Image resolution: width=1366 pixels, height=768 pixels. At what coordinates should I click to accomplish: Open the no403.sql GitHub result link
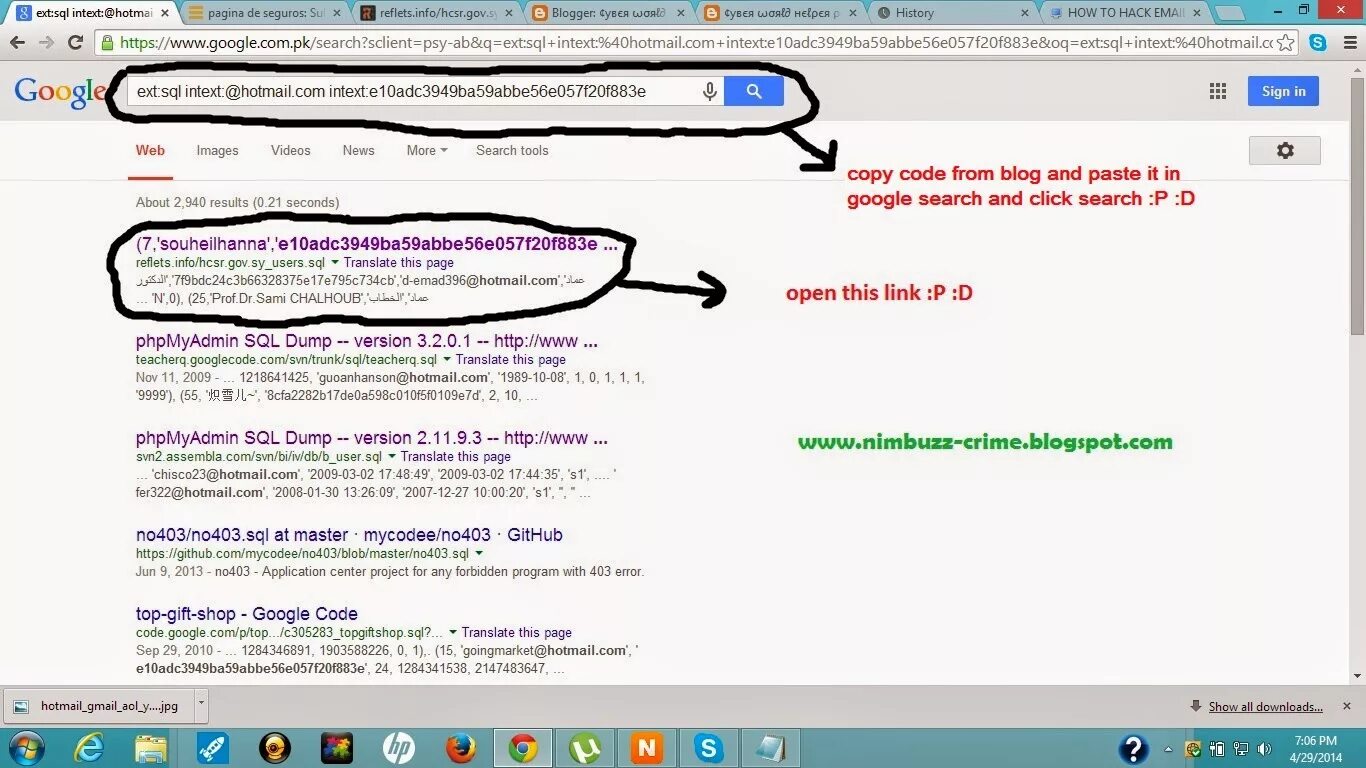(349, 535)
